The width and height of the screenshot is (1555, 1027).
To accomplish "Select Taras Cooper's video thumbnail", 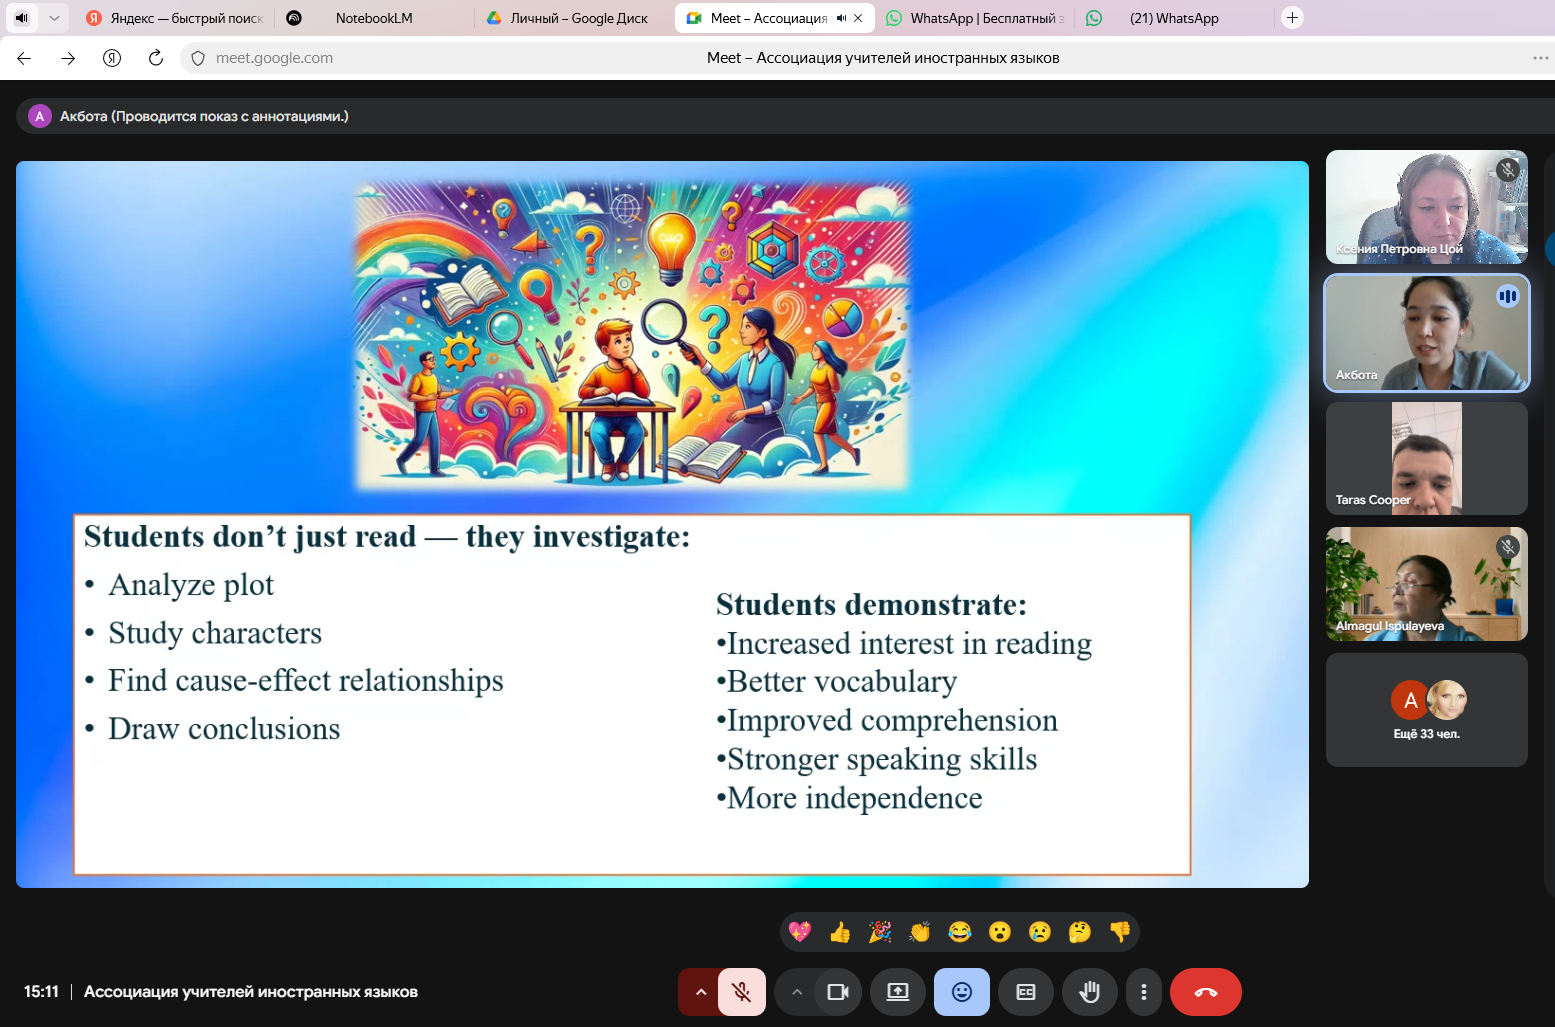I will 1426,458.
